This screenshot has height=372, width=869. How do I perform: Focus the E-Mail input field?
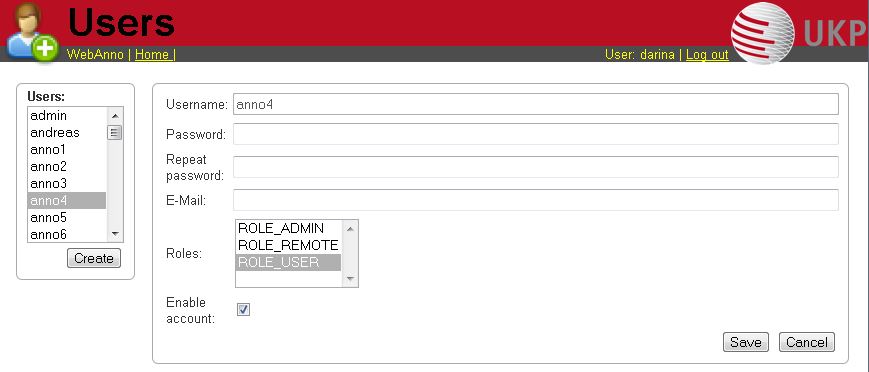click(x=535, y=200)
